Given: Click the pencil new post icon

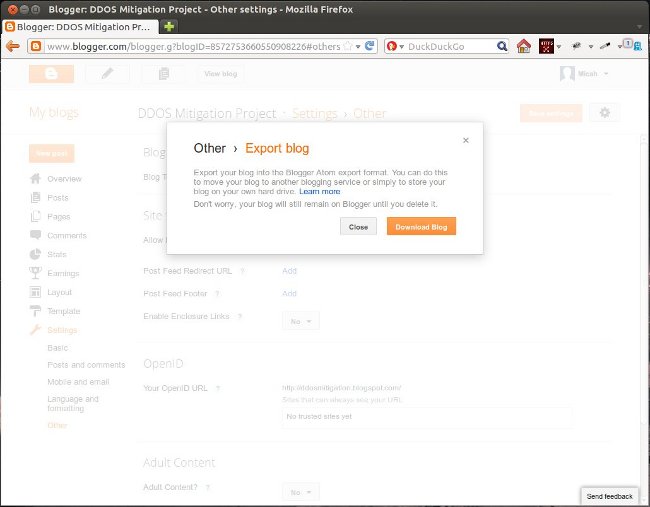Looking at the screenshot, I should [x=107, y=74].
